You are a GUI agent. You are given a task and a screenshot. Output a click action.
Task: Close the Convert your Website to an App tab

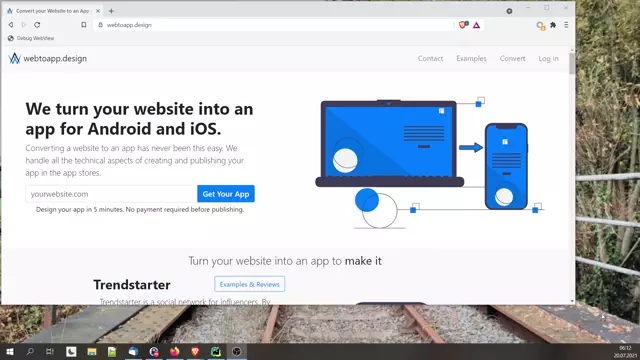pos(98,11)
